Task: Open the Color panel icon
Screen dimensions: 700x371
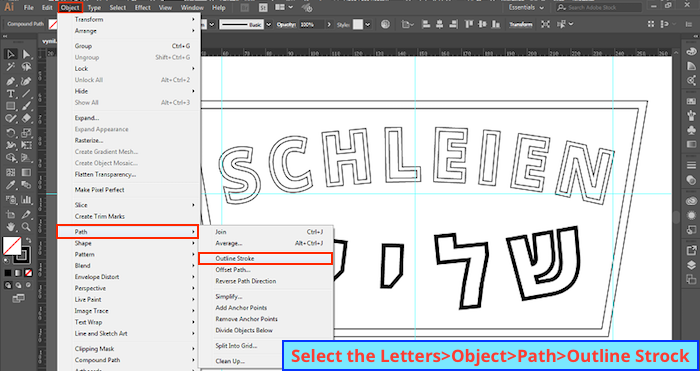Action: coord(692,51)
